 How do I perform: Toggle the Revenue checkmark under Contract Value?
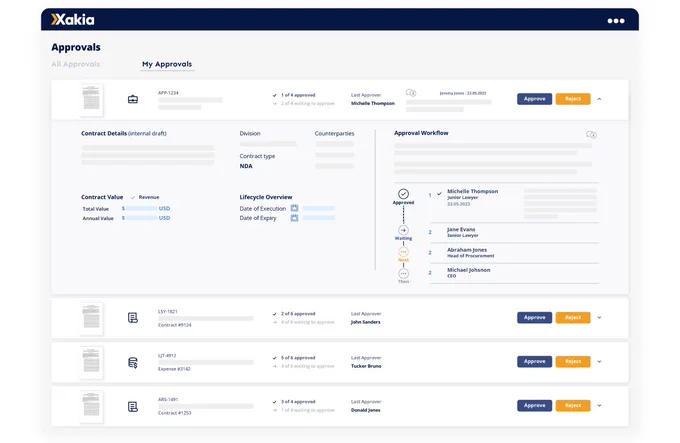pos(133,197)
